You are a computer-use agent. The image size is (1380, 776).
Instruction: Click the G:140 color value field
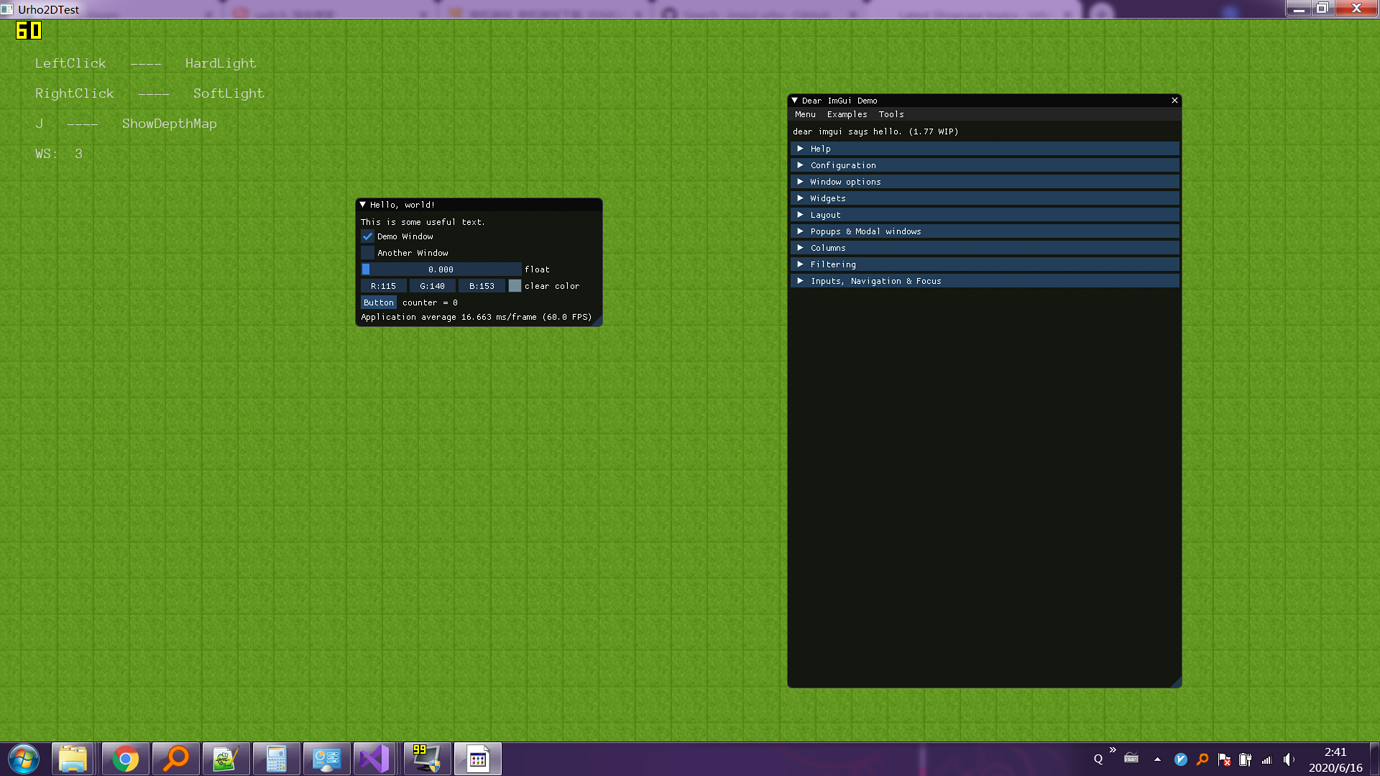[432, 286]
